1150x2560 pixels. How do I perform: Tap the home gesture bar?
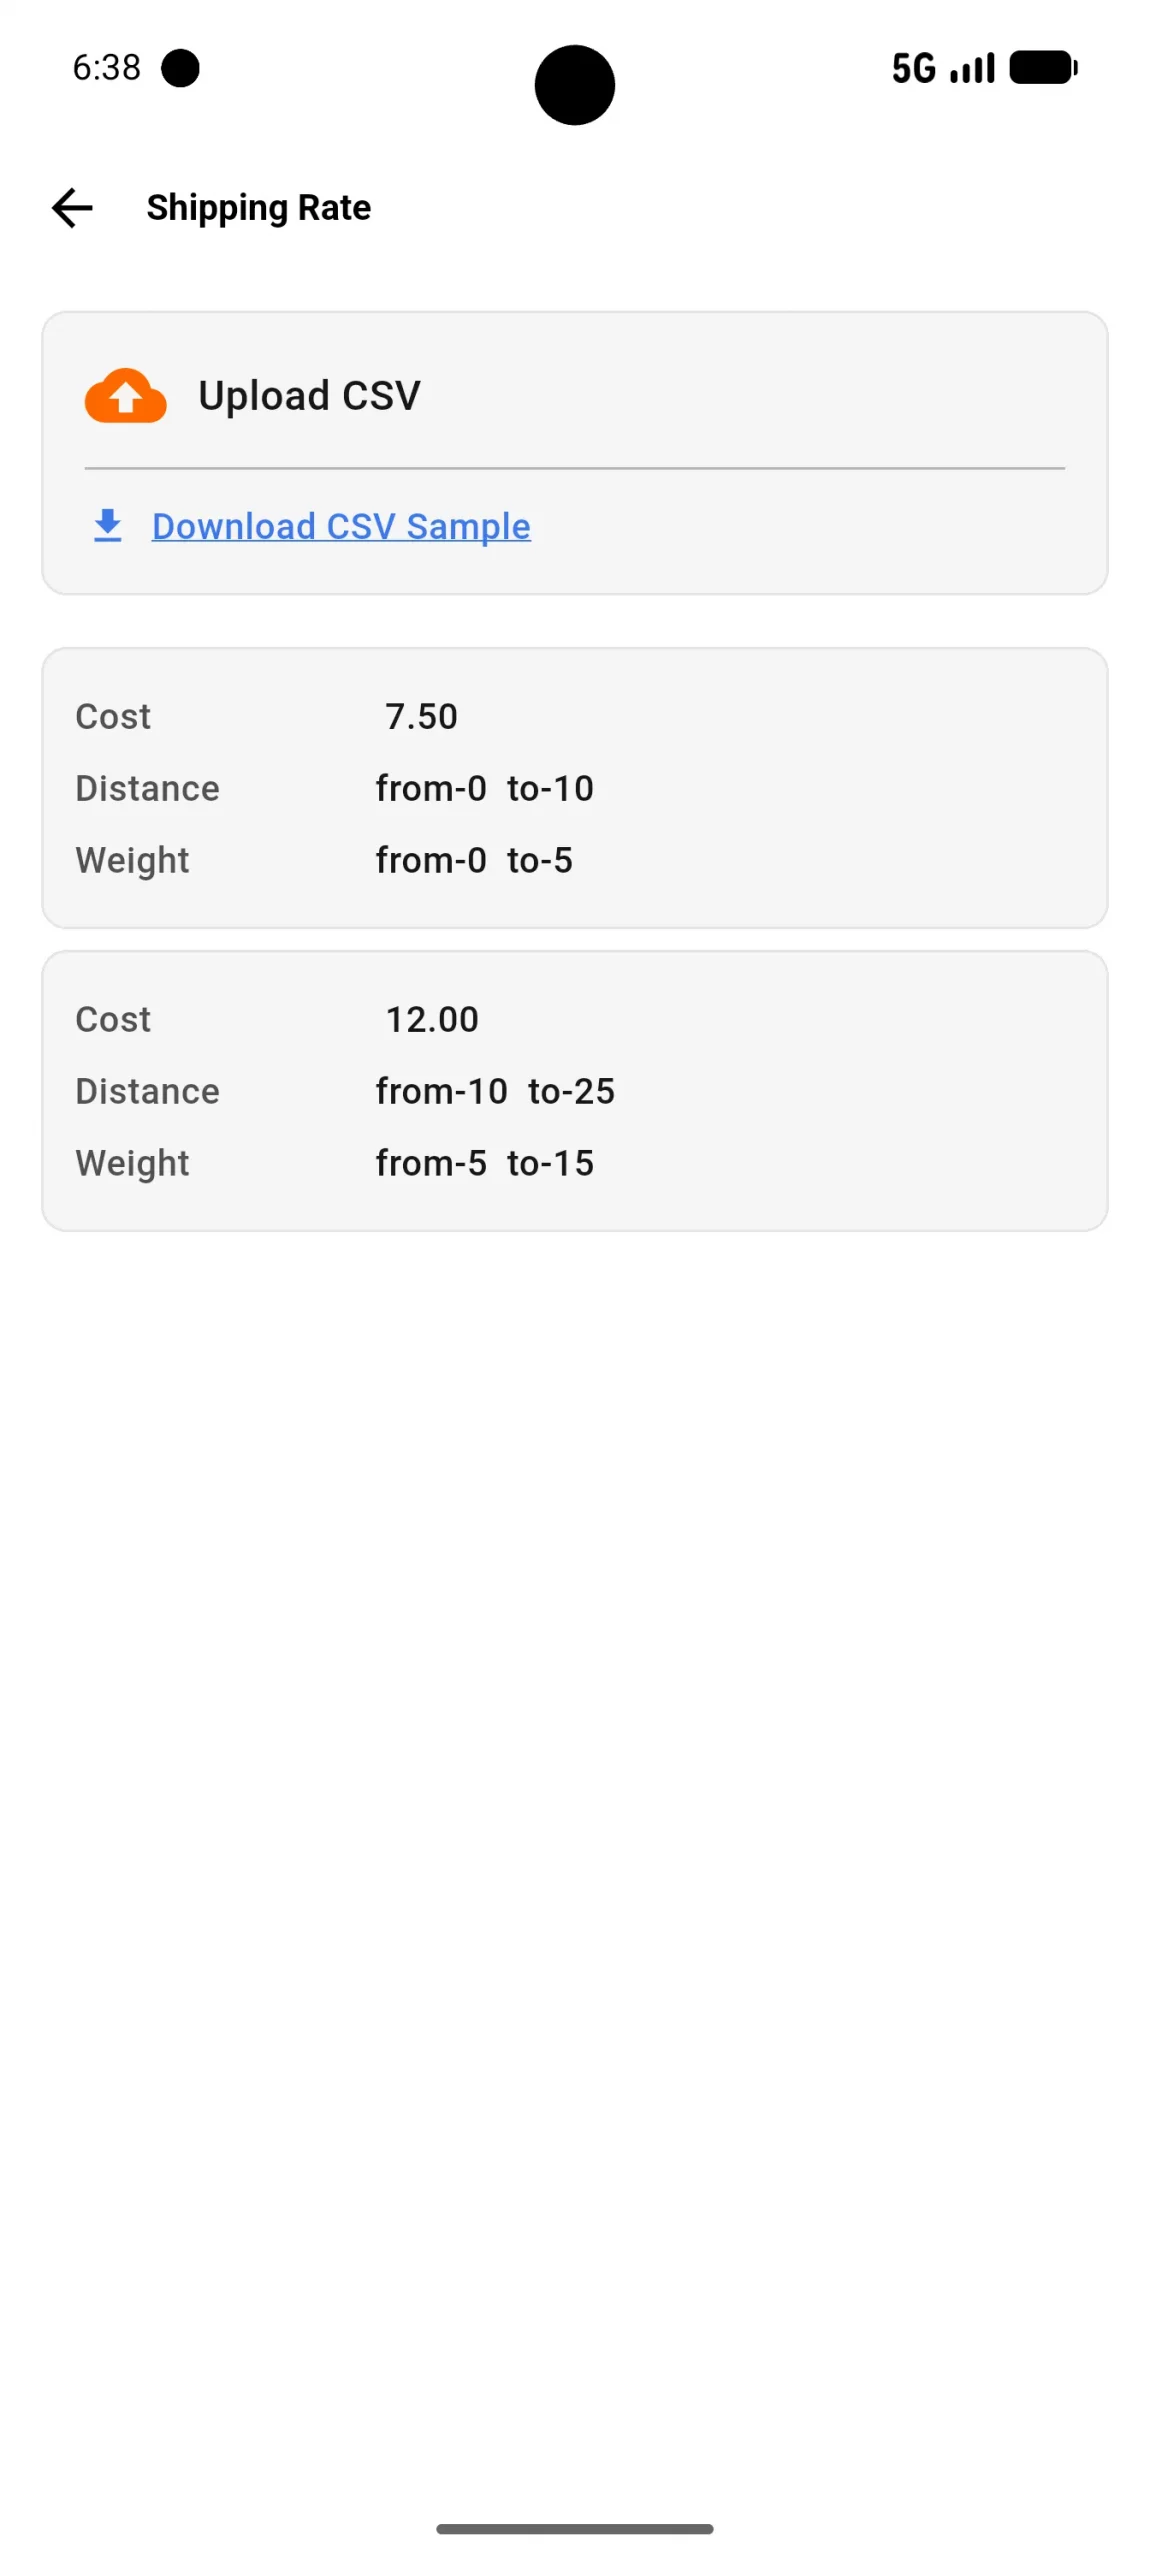tap(575, 2529)
